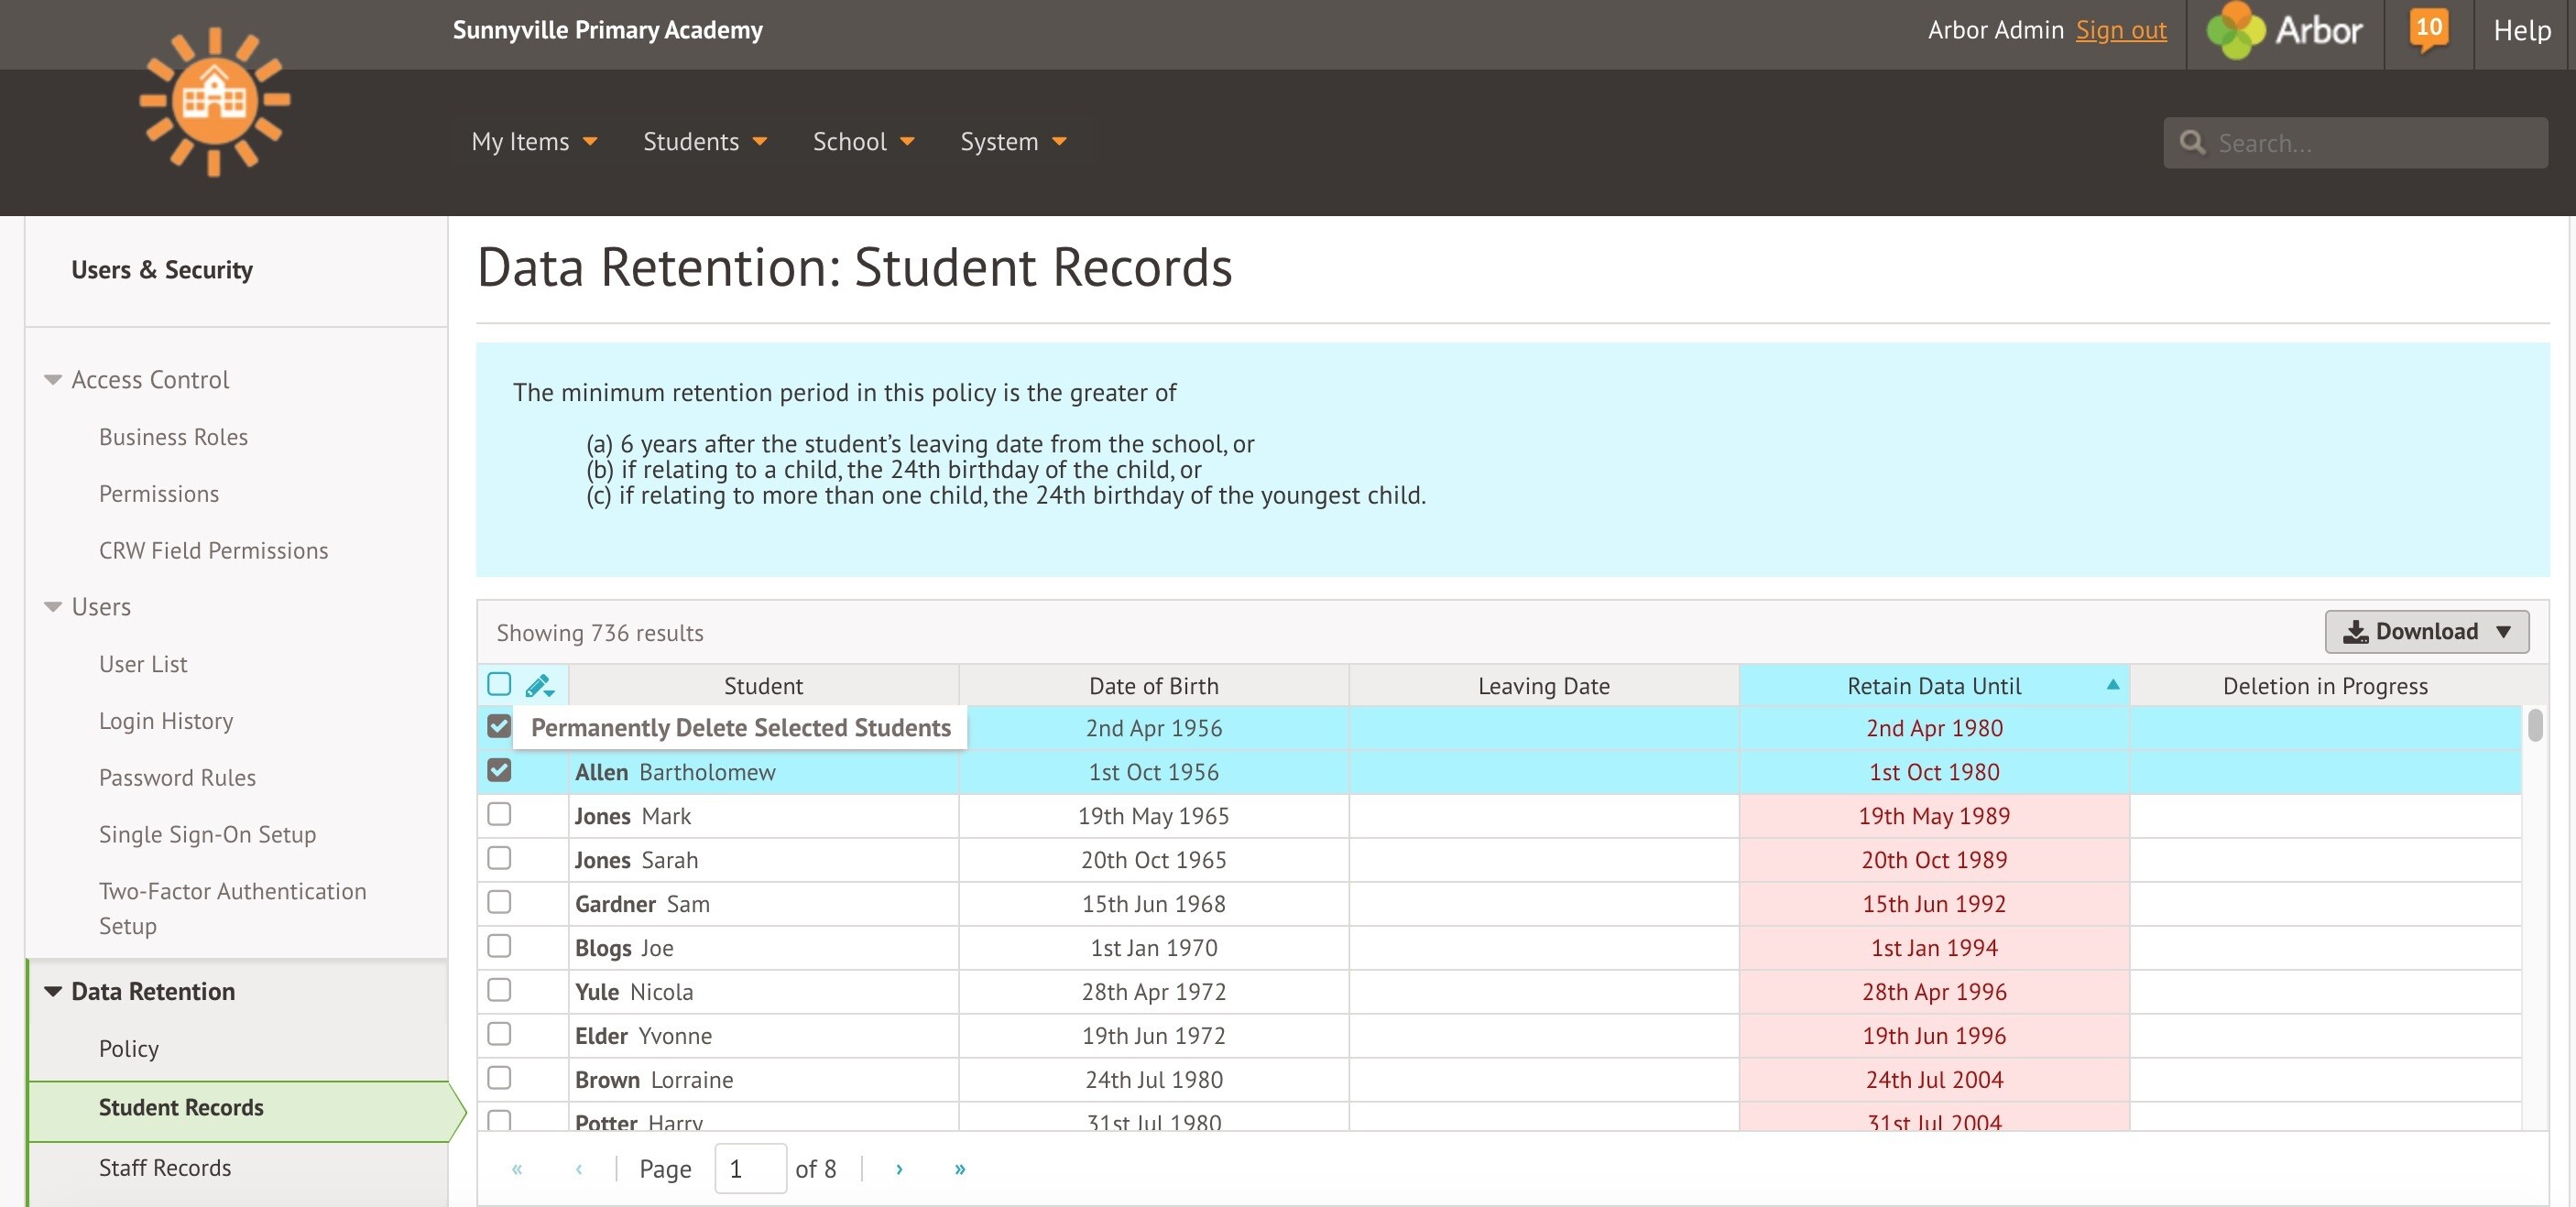Sort by the Student column header

tap(763, 686)
